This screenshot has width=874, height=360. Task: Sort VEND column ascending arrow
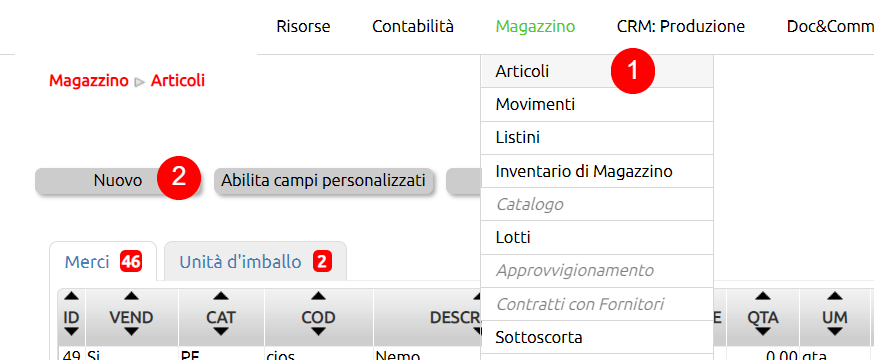(x=131, y=296)
